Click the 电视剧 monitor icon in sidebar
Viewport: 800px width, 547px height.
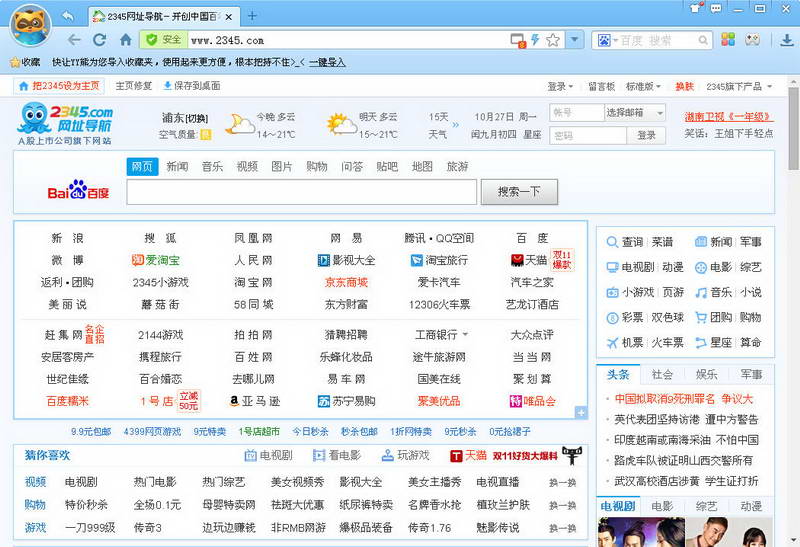point(612,267)
